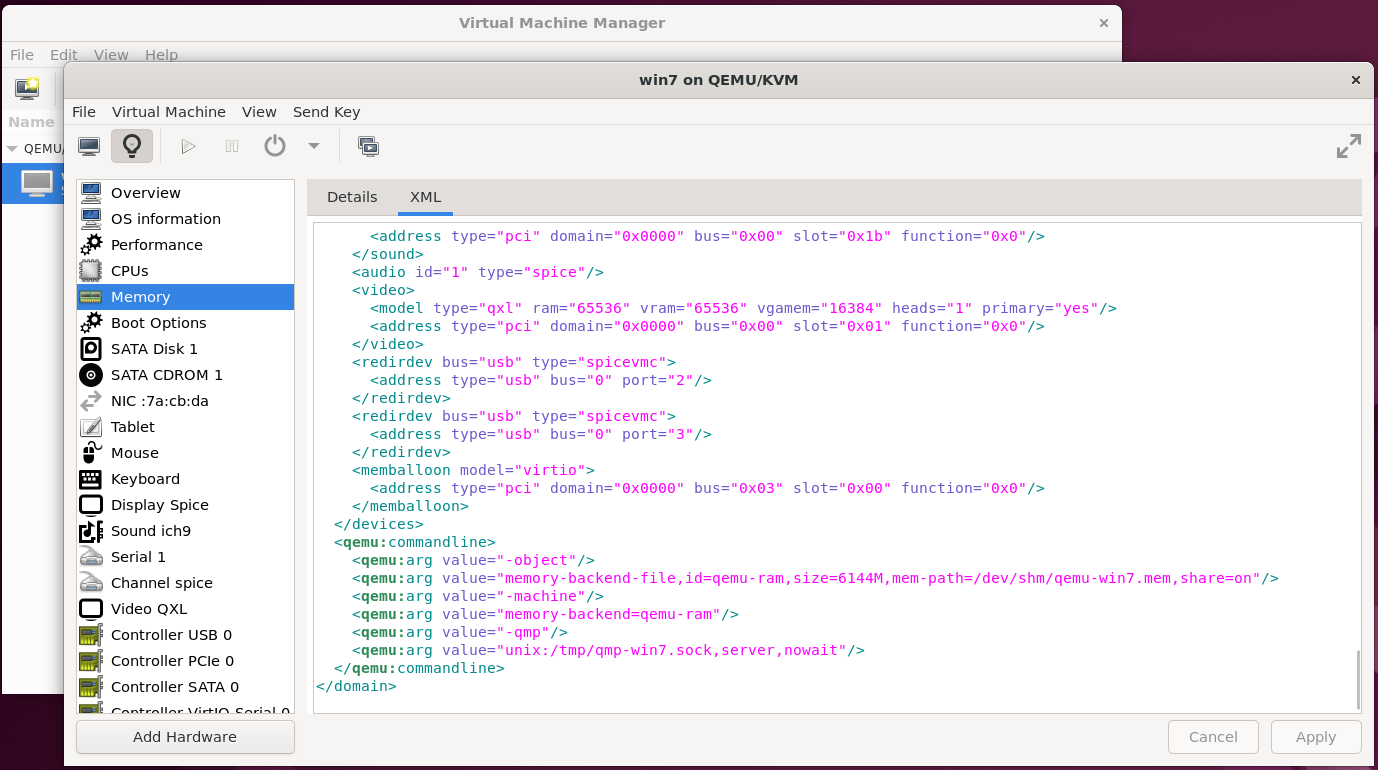Viewport: 1378px width, 770px height.
Task: Switch to the XML tab
Action: 425,197
